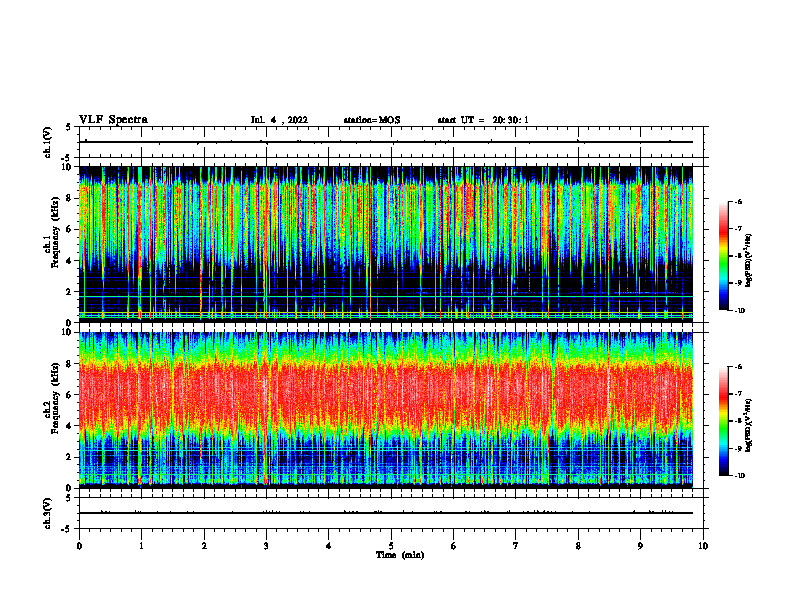Image resolution: width=792 pixels, height=612 pixels.
Task: Click the "ch.1(V)" waveform axis label
Action: click(47, 142)
